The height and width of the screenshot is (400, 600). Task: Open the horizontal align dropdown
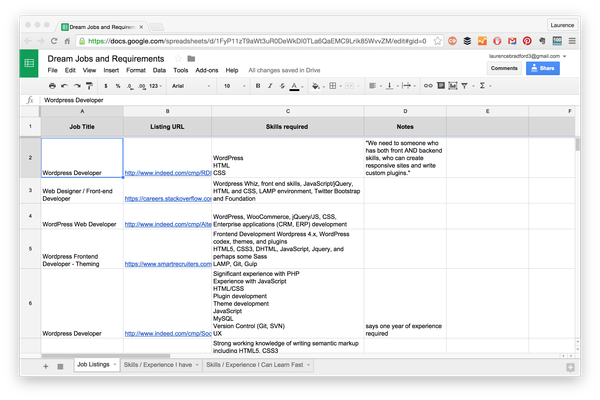375,86
